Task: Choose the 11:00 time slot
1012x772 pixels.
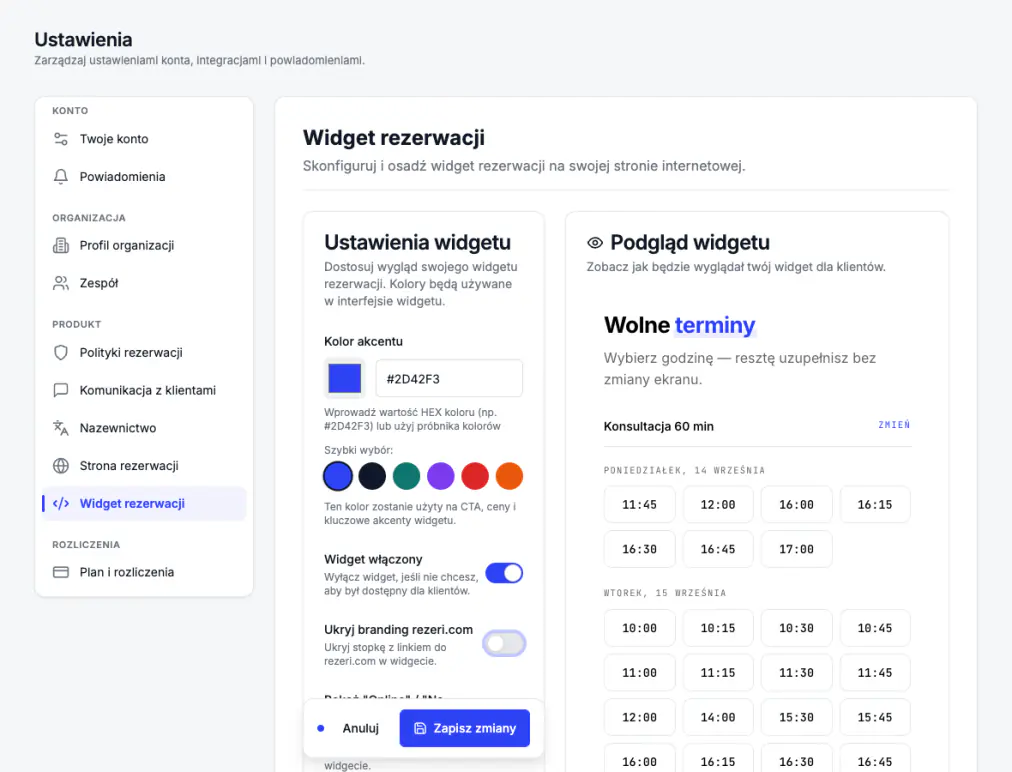Action: 640,673
